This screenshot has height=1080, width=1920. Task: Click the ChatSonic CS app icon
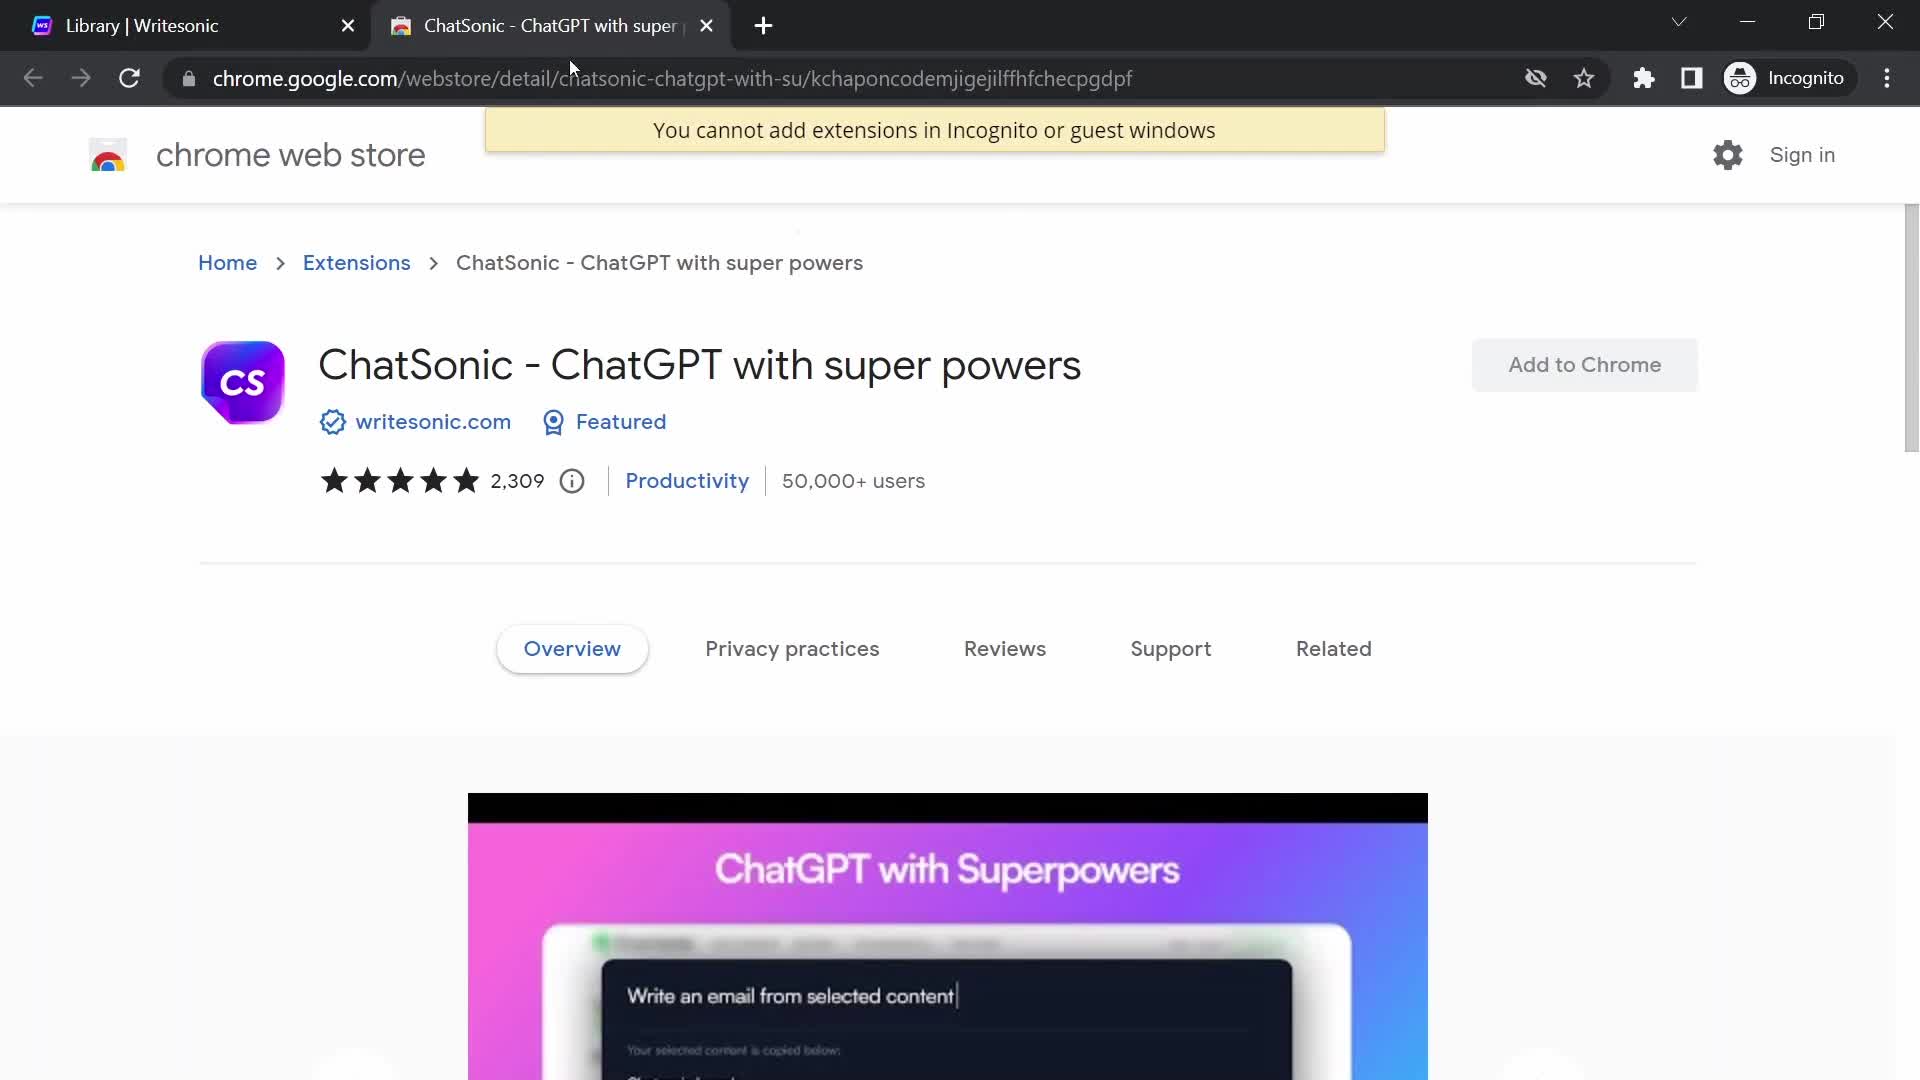(x=241, y=382)
